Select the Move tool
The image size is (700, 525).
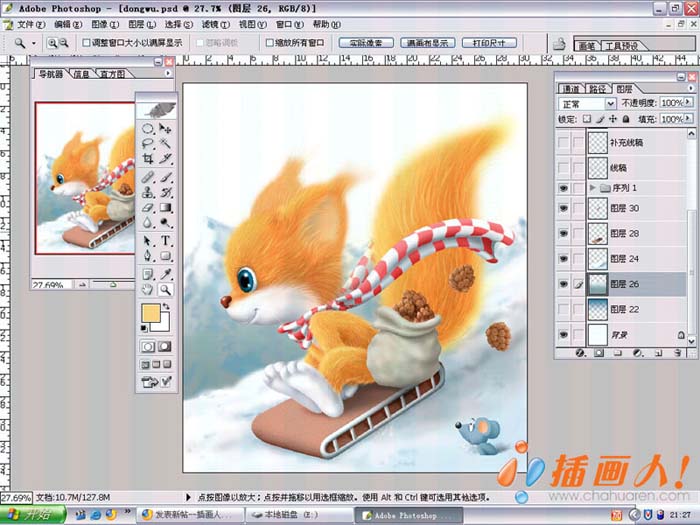coord(165,129)
